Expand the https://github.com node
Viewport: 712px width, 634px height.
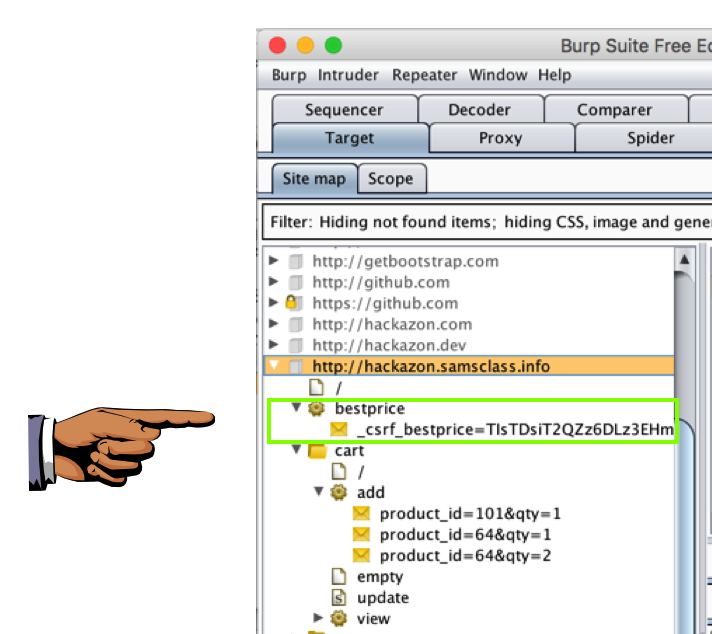pos(273,302)
